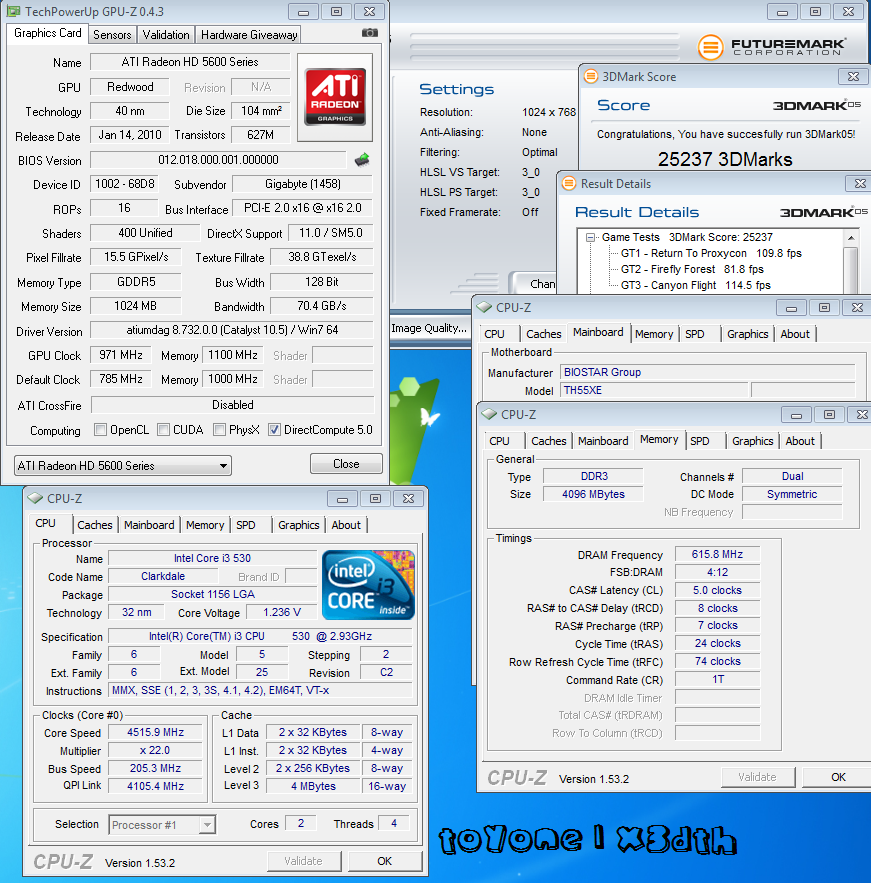
Task: Enable the OpenCL checkbox
Action: pos(100,430)
